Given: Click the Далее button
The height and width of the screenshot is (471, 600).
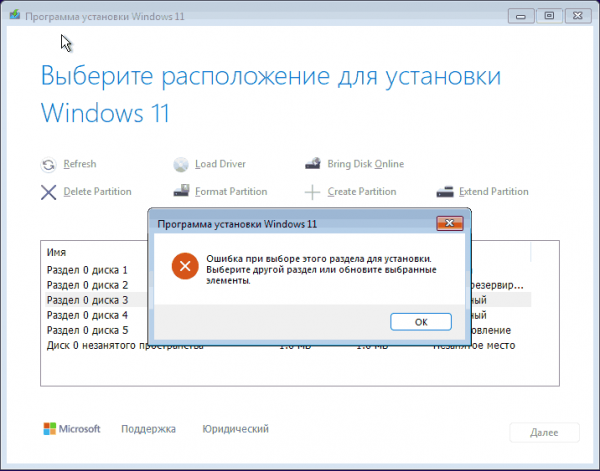Looking at the screenshot, I should coord(544,432).
